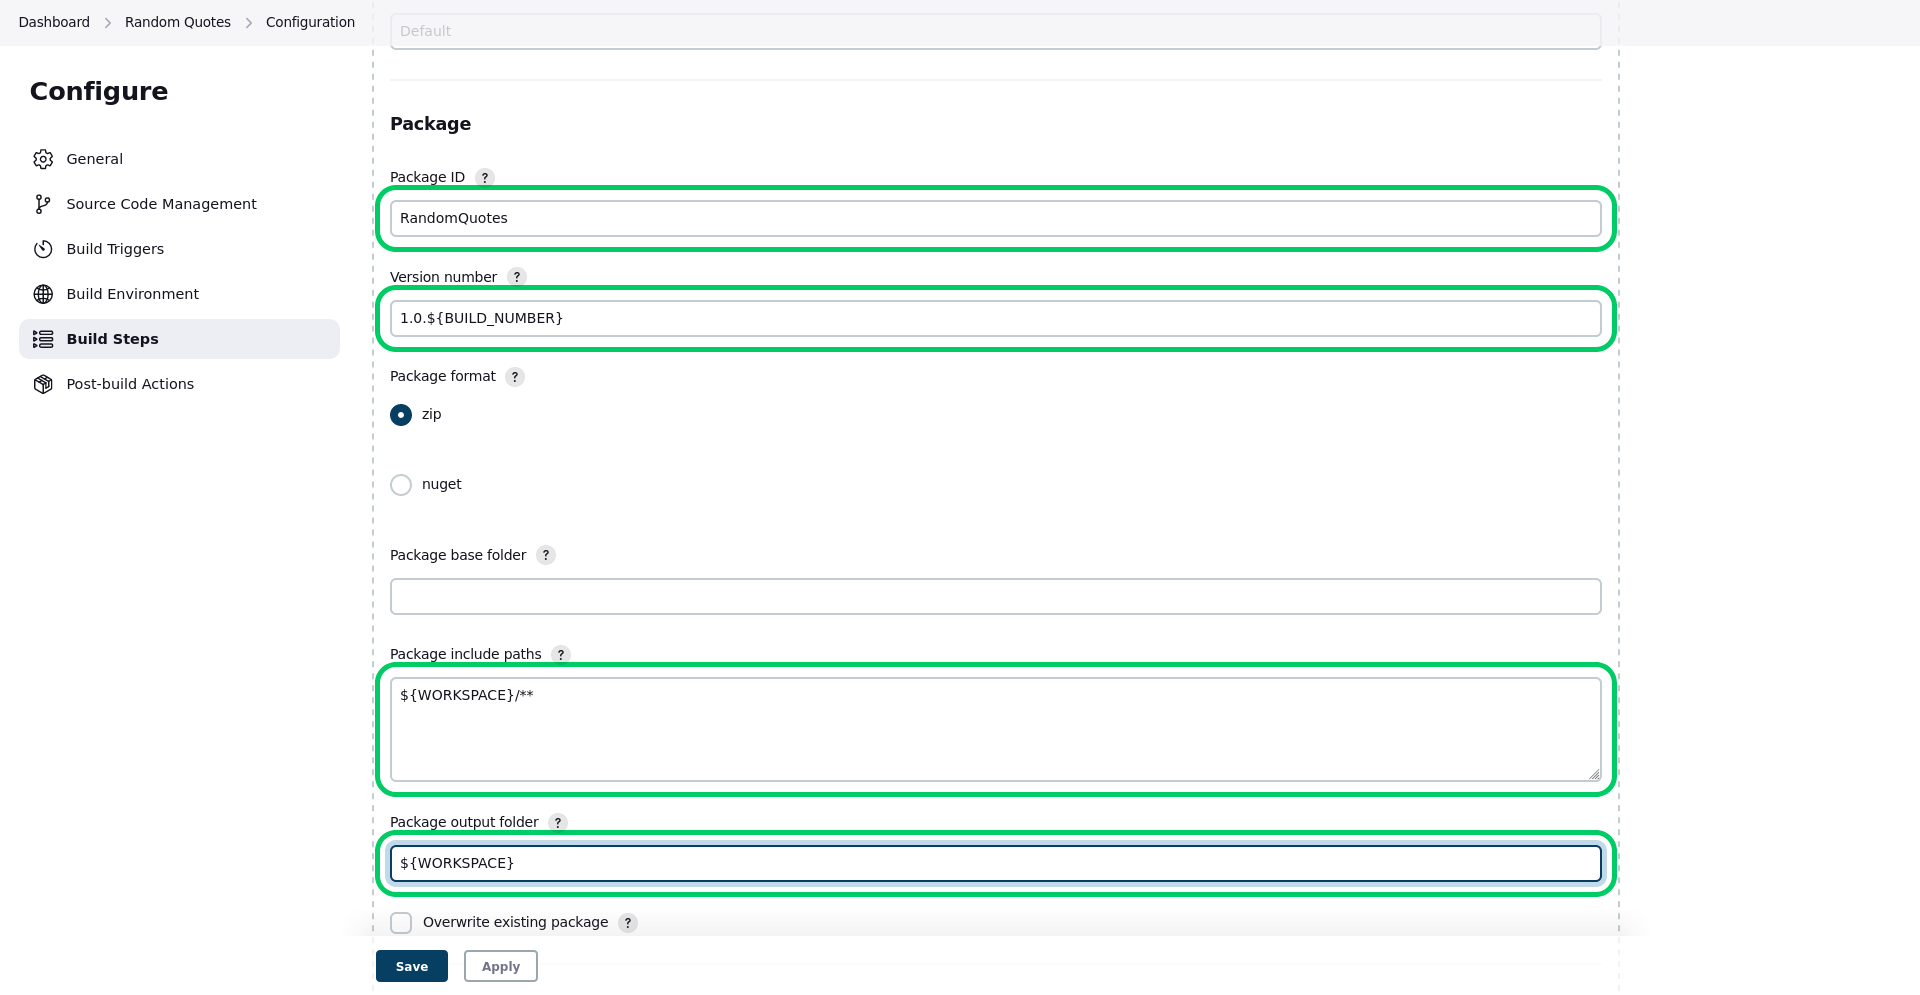
Task: Open help for Package output folder
Action: click(x=558, y=822)
